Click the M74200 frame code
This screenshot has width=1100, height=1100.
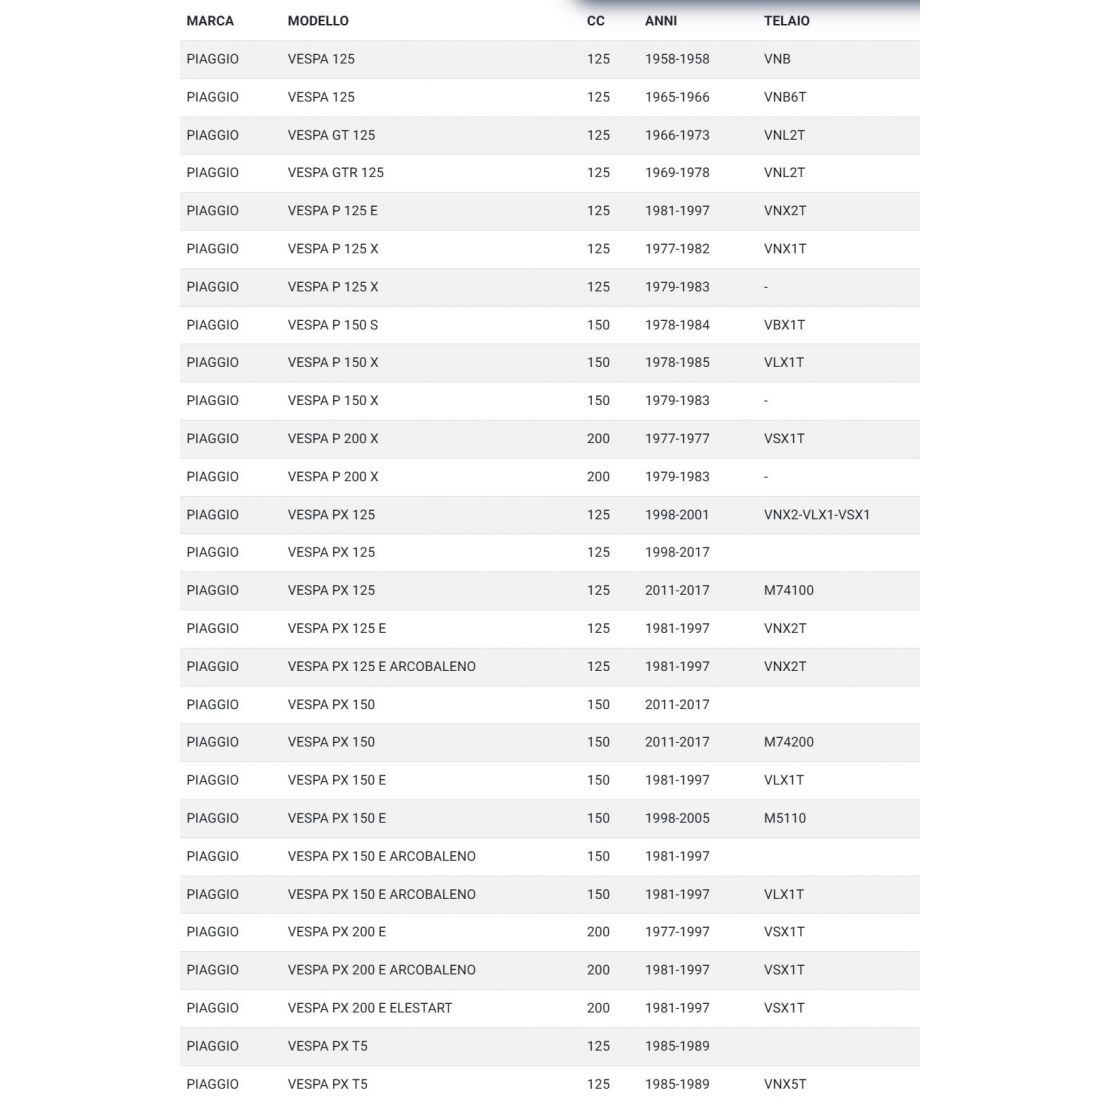click(x=789, y=742)
